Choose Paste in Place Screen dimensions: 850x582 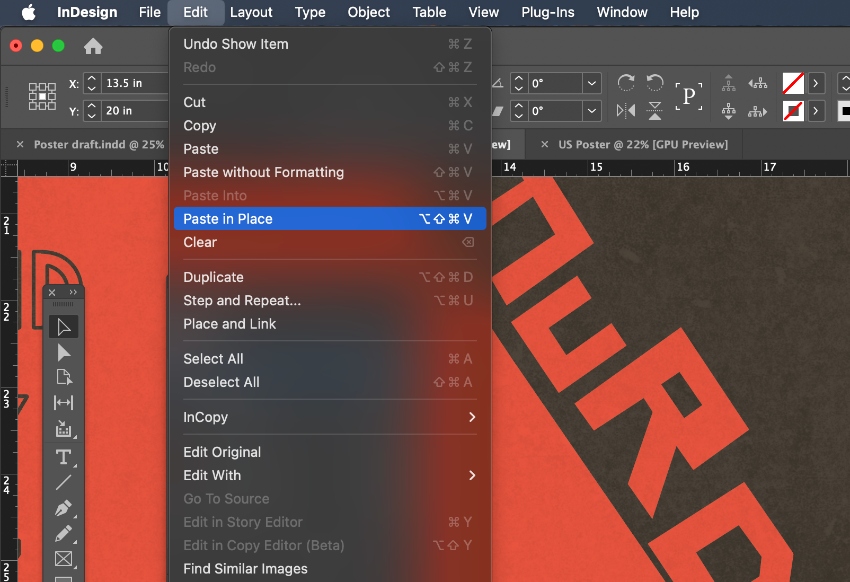(x=330, y=218)
